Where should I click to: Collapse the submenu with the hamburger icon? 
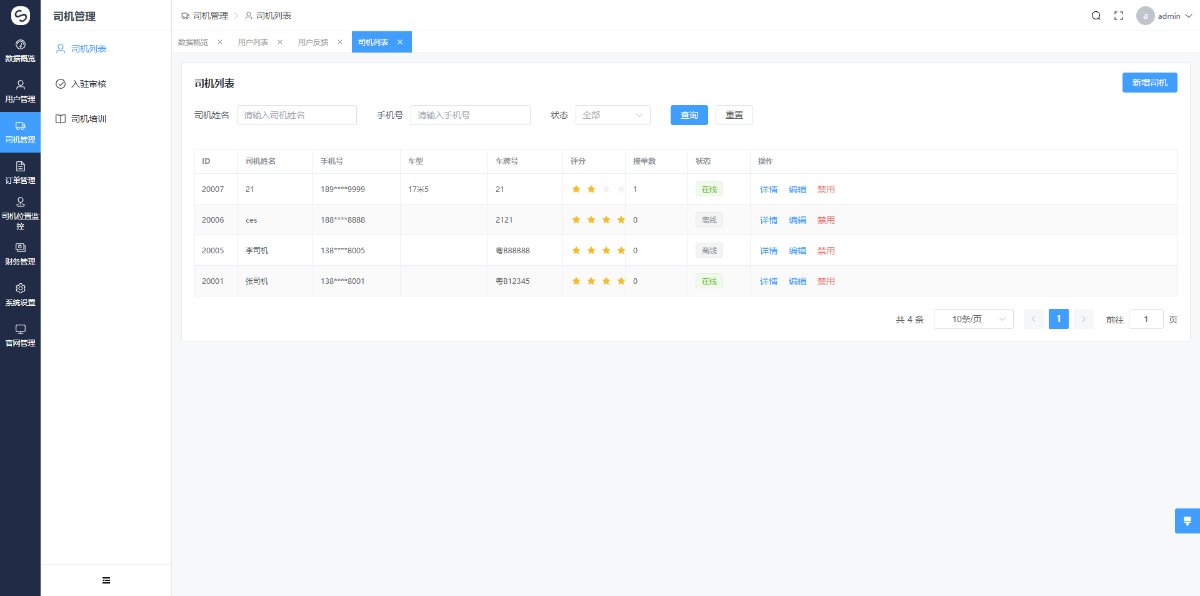click(106, 580)
